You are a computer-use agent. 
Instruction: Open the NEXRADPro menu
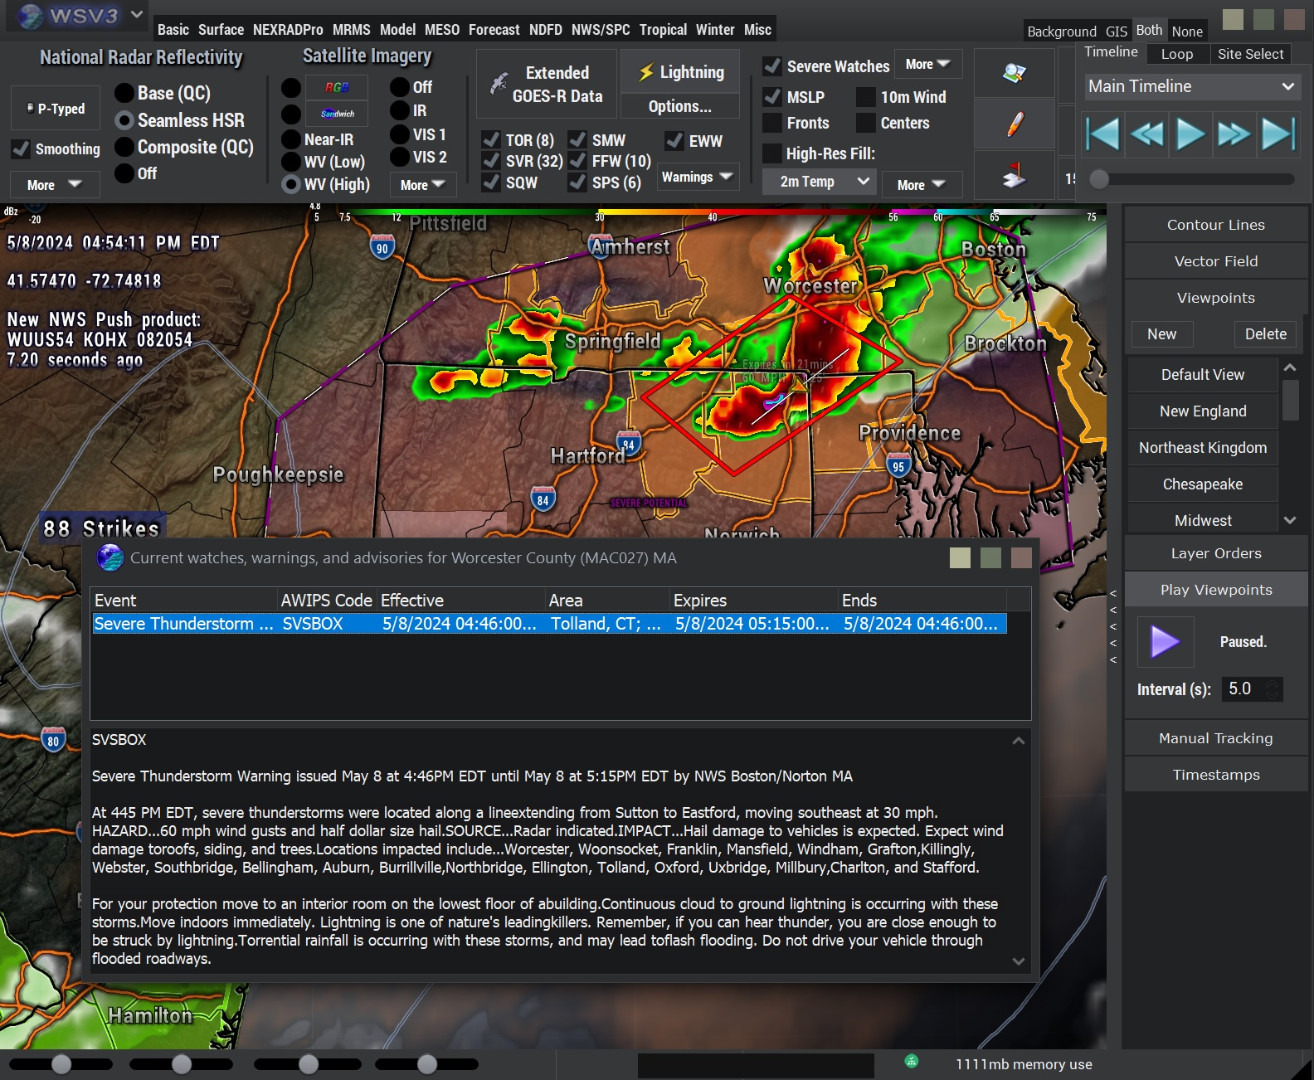(288, 30)
